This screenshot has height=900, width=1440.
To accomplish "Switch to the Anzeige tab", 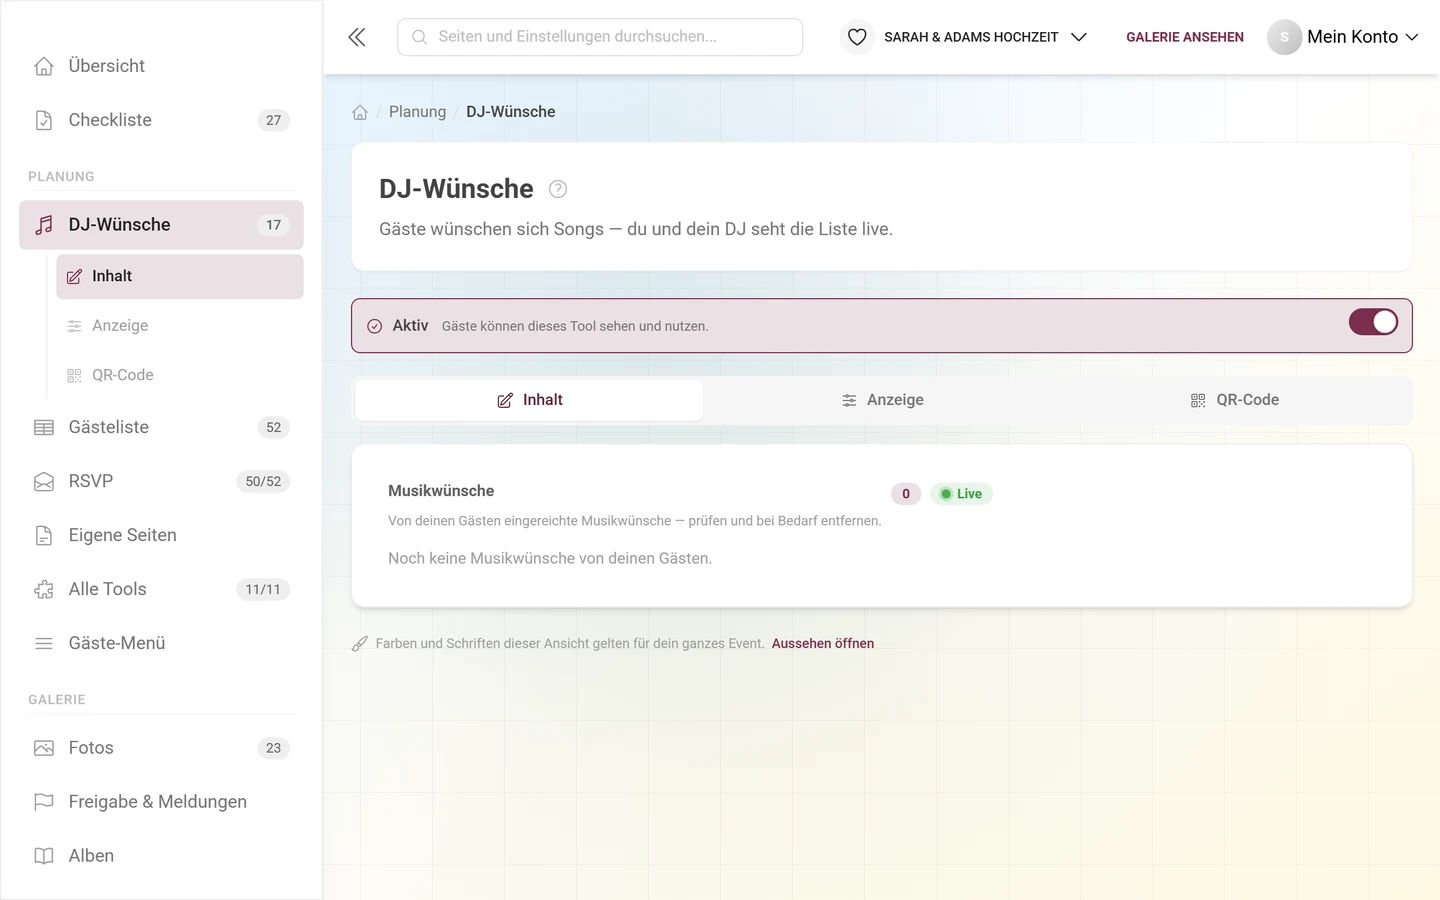I will tap(882, 400).
